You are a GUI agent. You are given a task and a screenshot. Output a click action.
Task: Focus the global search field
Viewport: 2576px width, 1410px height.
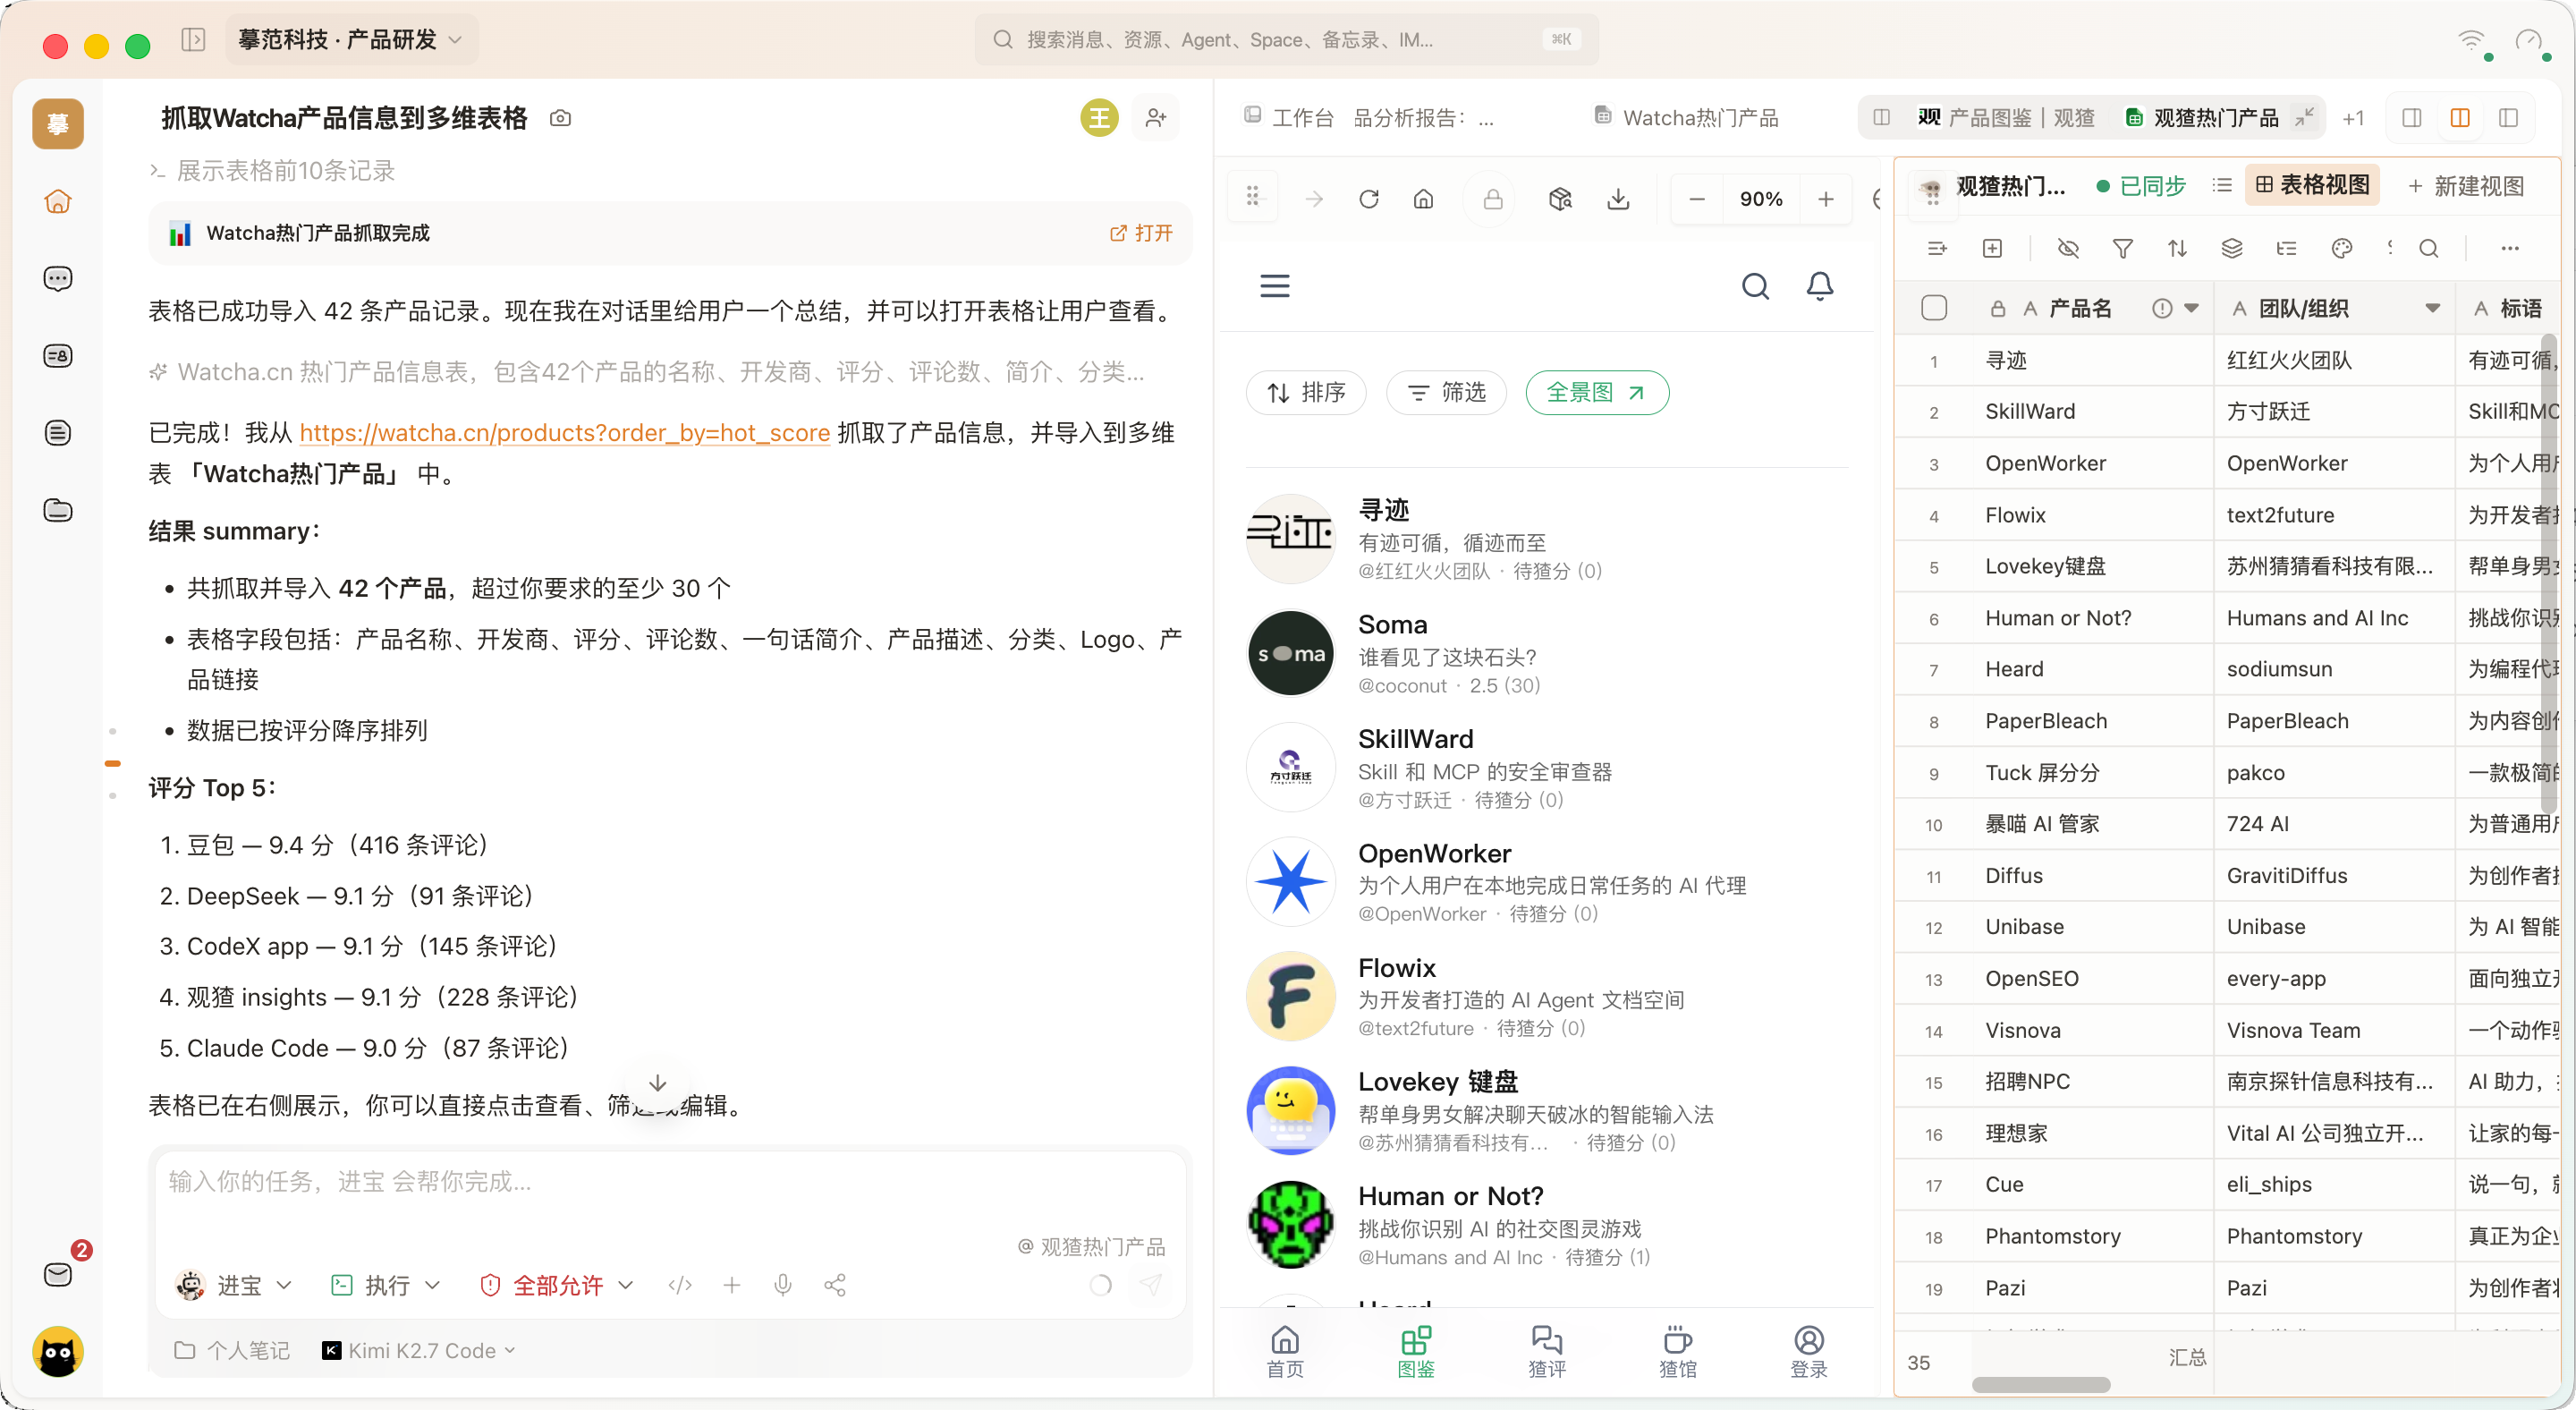click(x=1286, y=40)
